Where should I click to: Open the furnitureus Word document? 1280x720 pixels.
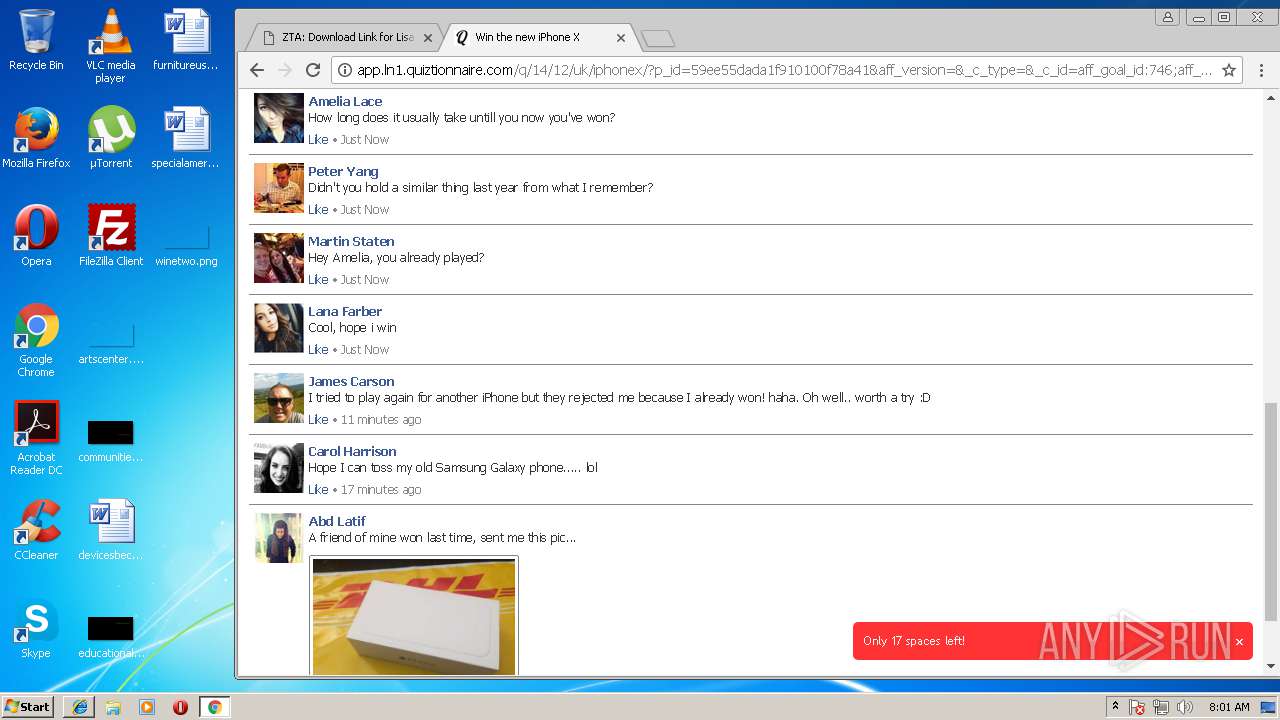186,40
